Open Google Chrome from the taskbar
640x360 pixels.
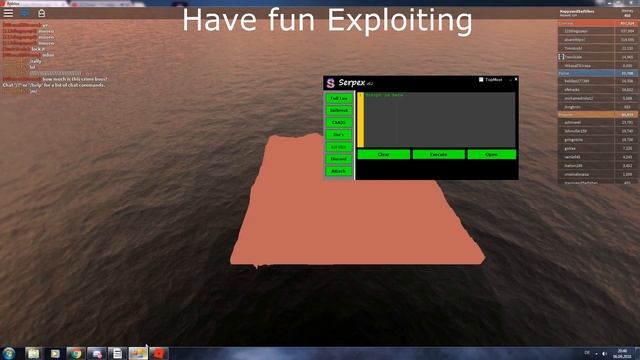(x=76, y=353)
